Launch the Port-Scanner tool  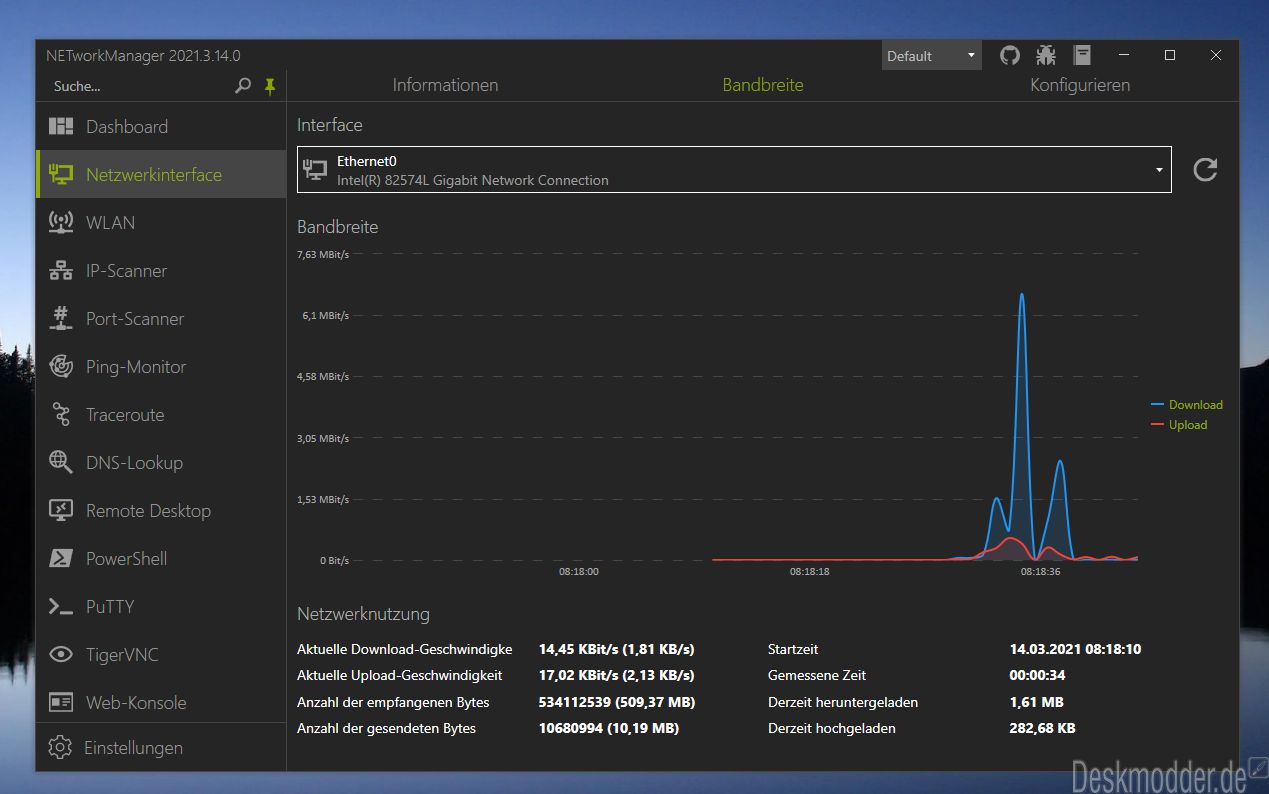tap(161, 318)
